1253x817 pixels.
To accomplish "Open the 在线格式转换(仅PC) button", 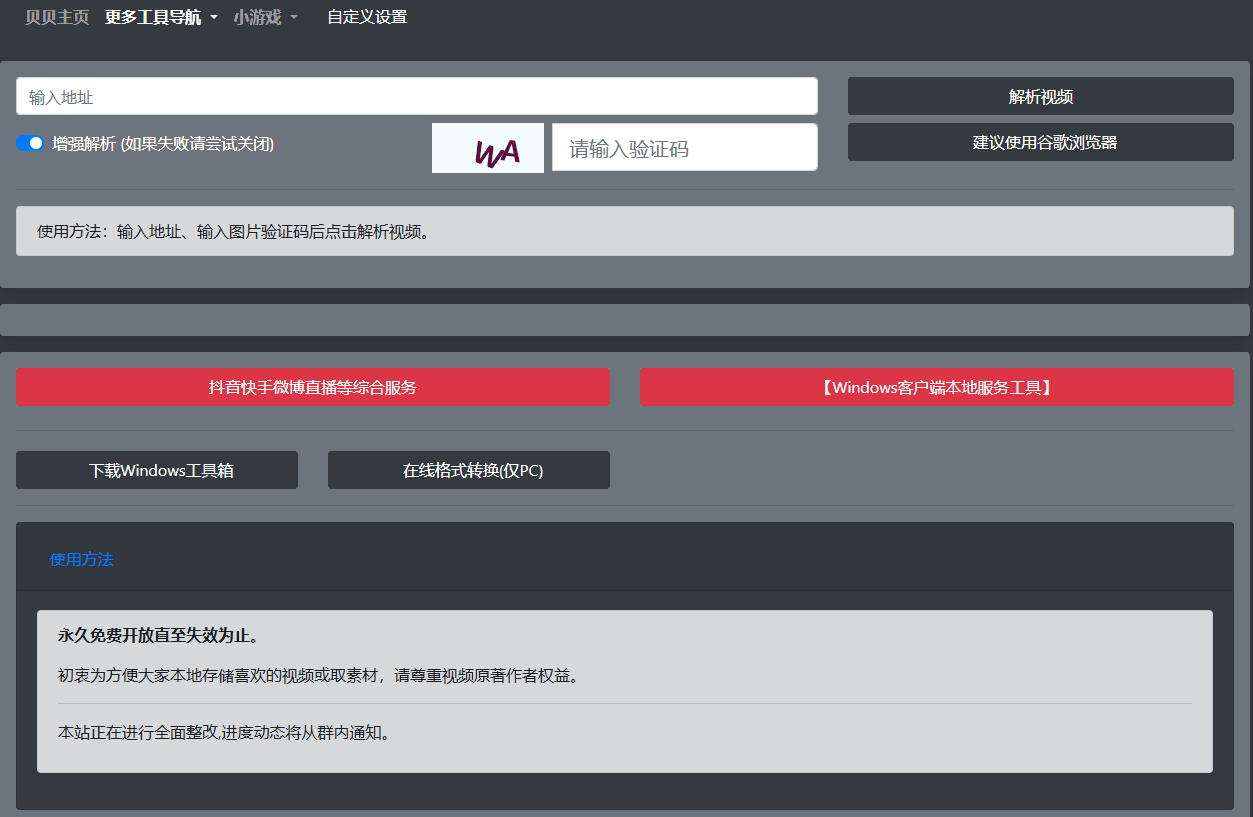I will (468, 470).
